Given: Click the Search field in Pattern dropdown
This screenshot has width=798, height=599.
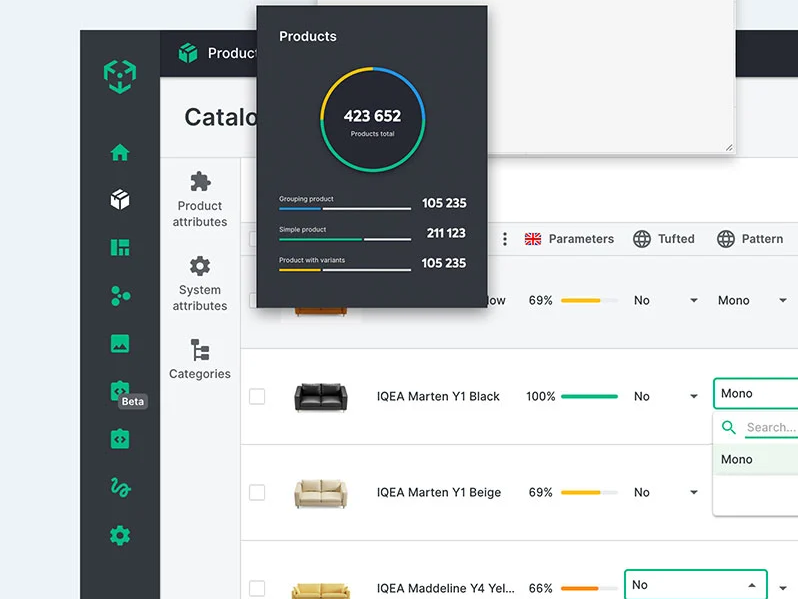Looking at the screenshot, I should [770, 428].
